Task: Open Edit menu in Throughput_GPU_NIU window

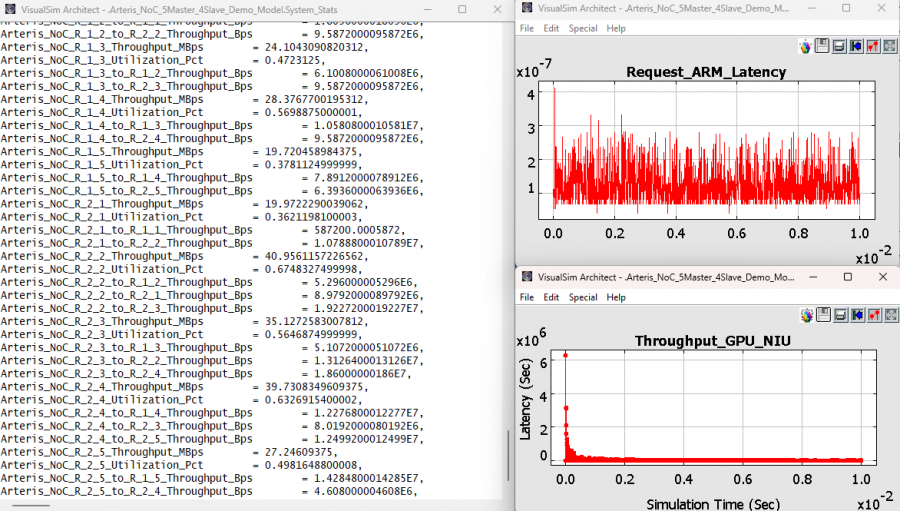Action: (x=551, y=297)
